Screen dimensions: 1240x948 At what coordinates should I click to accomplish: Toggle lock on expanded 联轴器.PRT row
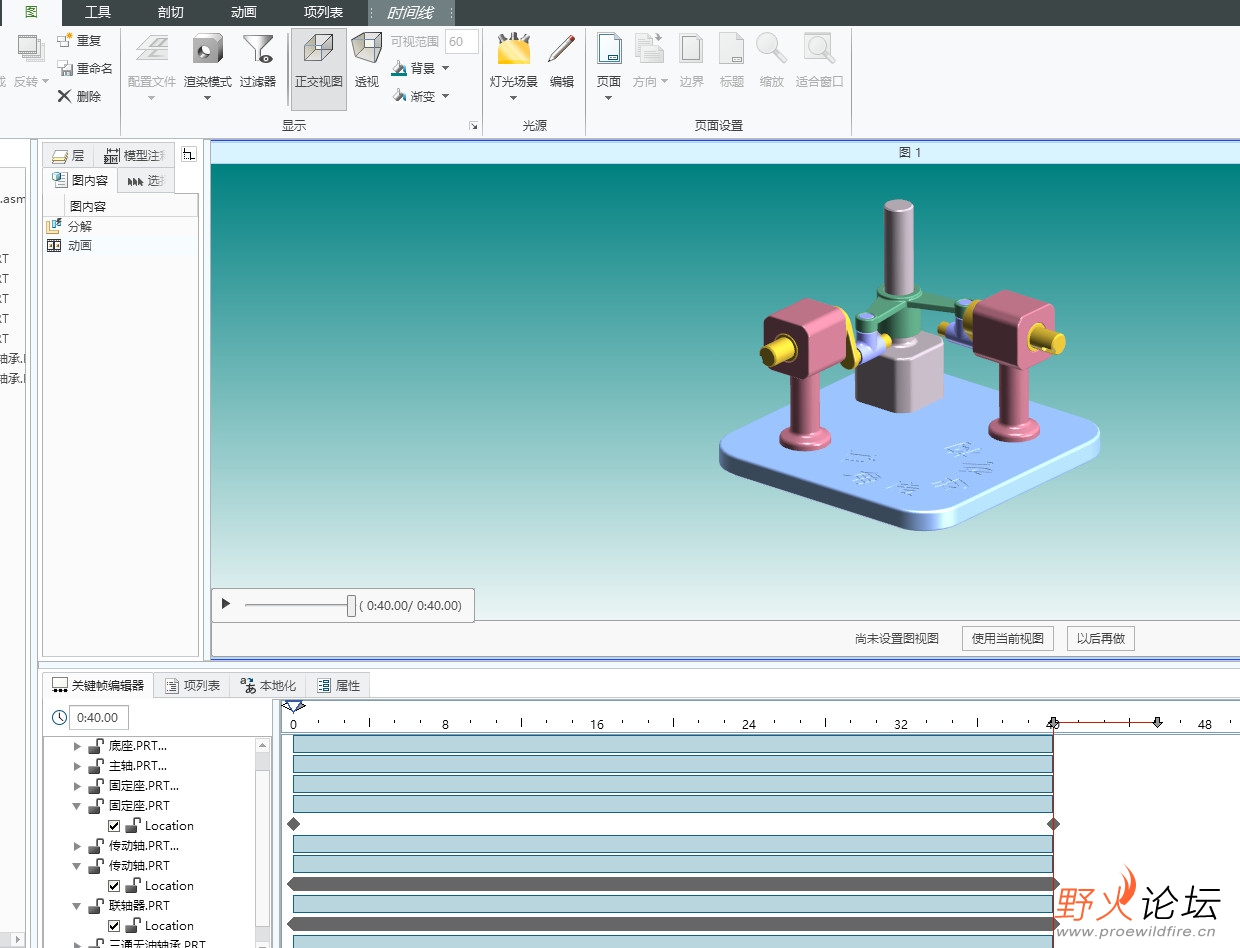tap(96, 905)
